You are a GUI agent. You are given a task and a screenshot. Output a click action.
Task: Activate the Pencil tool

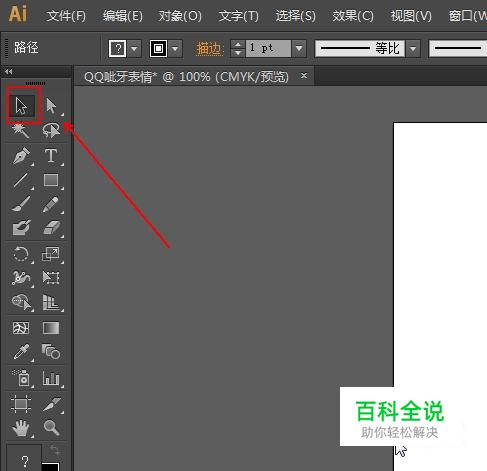(51, 204)
